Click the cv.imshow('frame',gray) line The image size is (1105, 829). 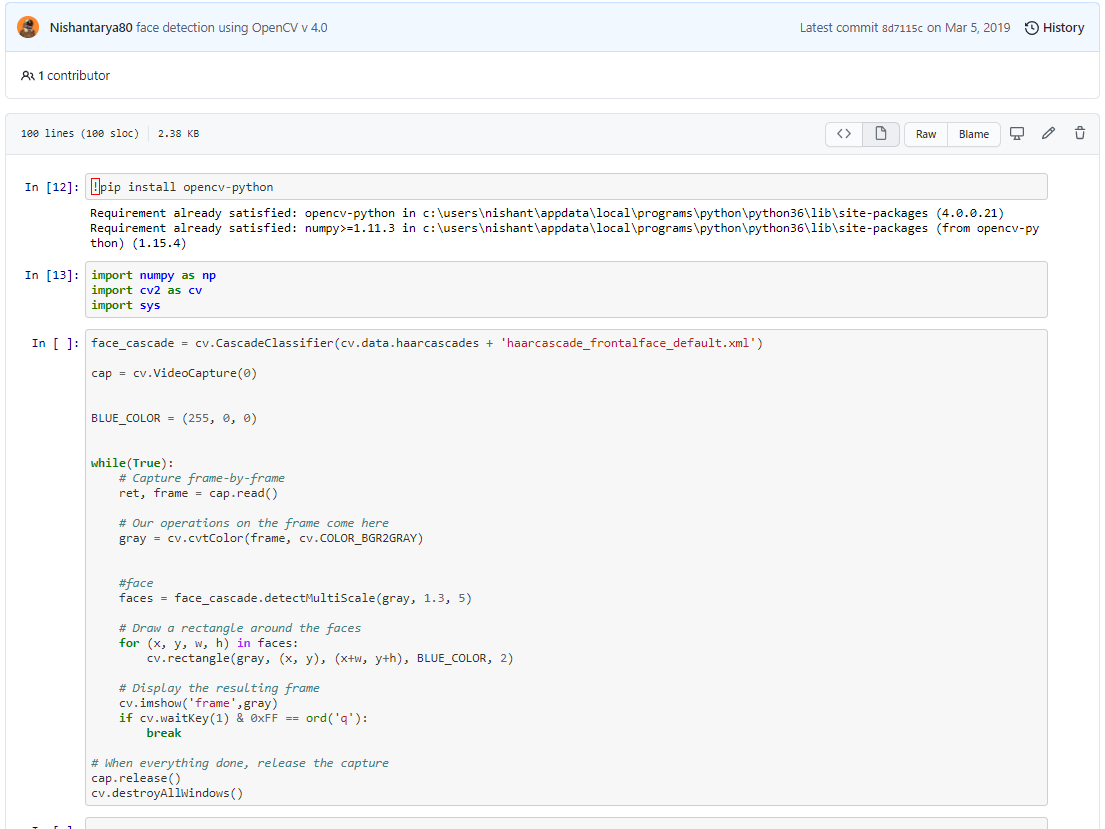(x=198, y=704)
